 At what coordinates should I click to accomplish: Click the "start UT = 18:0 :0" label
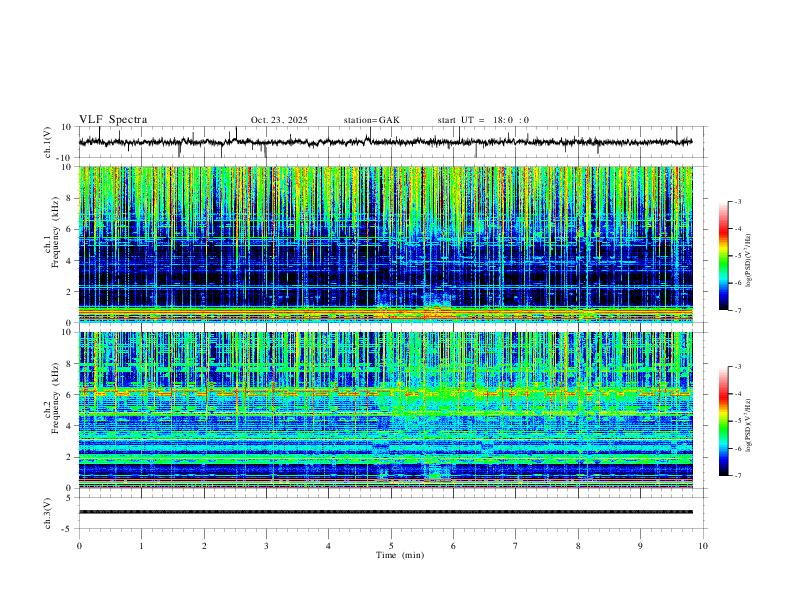pos(483,120)
